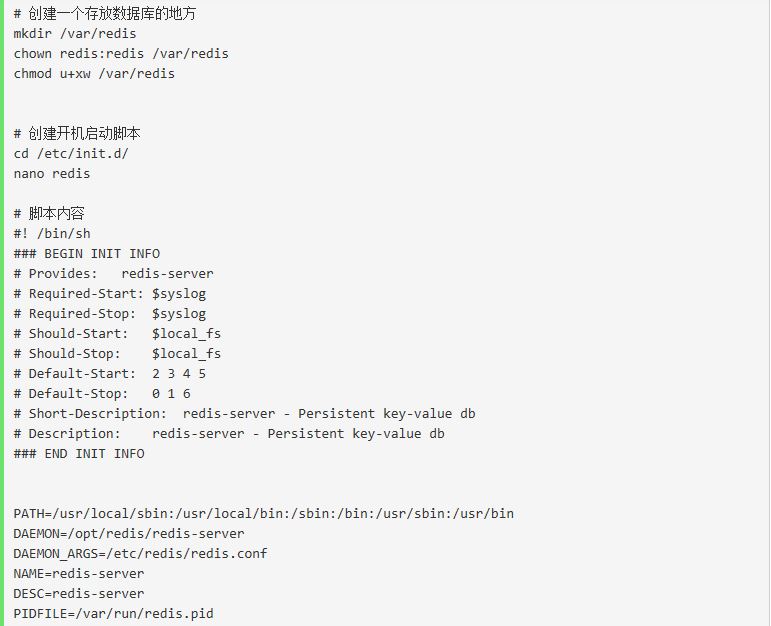771x626 pixels.
Task: Click the 'PIDFILE=/var/run/redis.pid' line
Action: 114,613
